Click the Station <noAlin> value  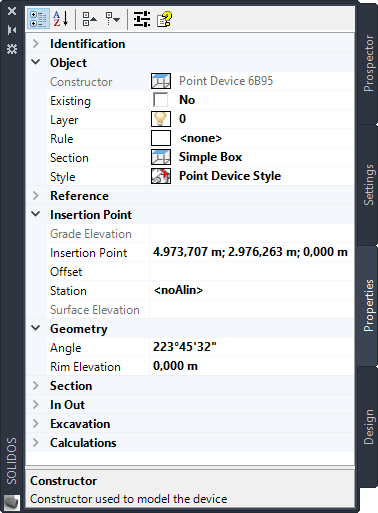point(178,290)
